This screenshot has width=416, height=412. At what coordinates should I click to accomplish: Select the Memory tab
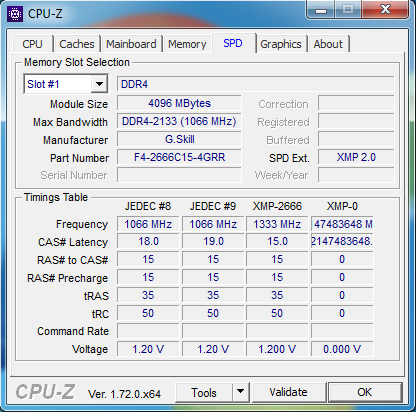(x=187, y=44)
